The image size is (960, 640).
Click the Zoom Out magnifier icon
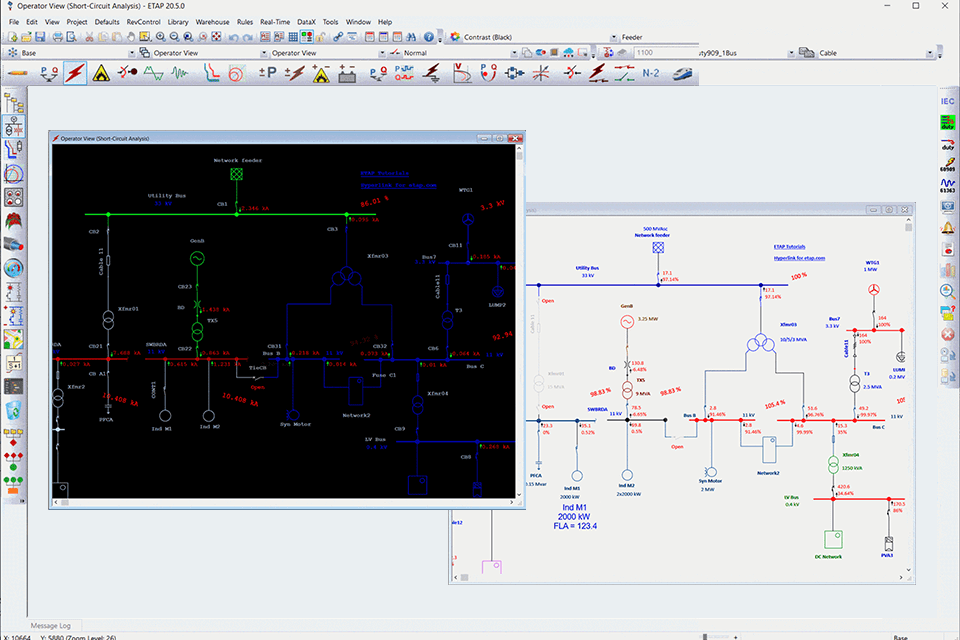pos(174,37)
